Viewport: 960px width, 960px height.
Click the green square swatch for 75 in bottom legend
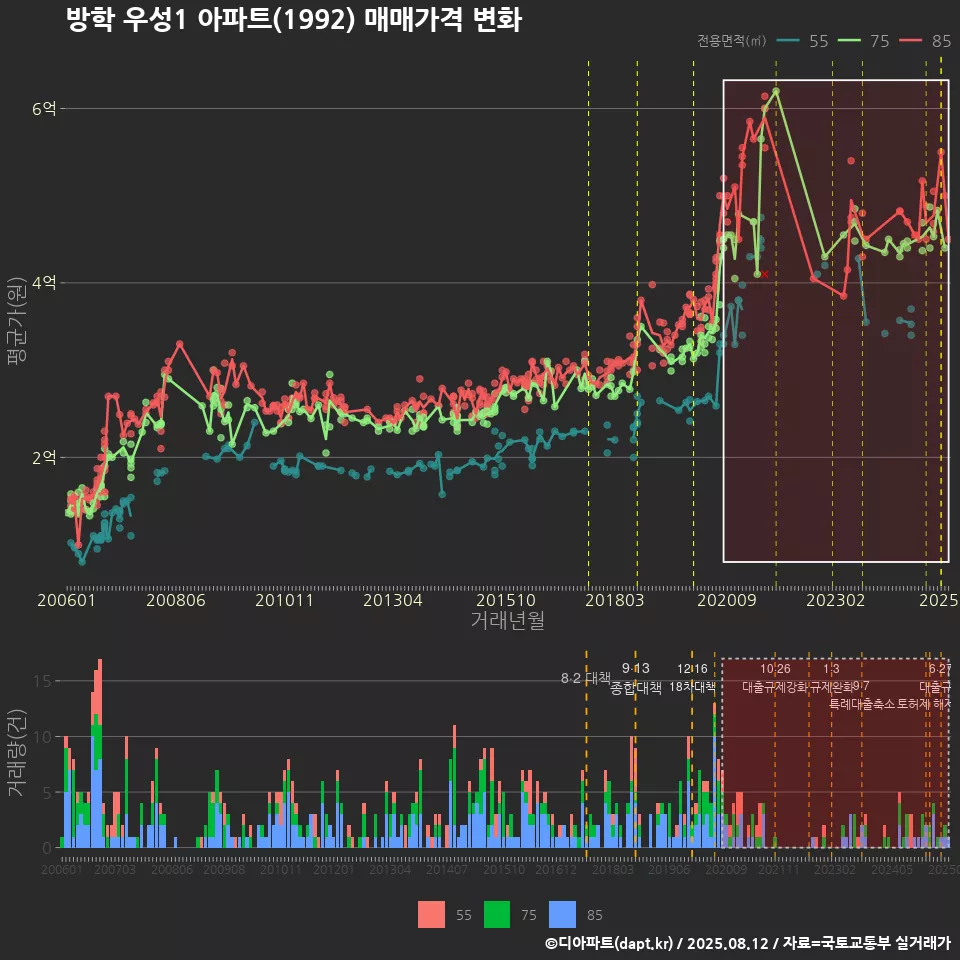497,915
